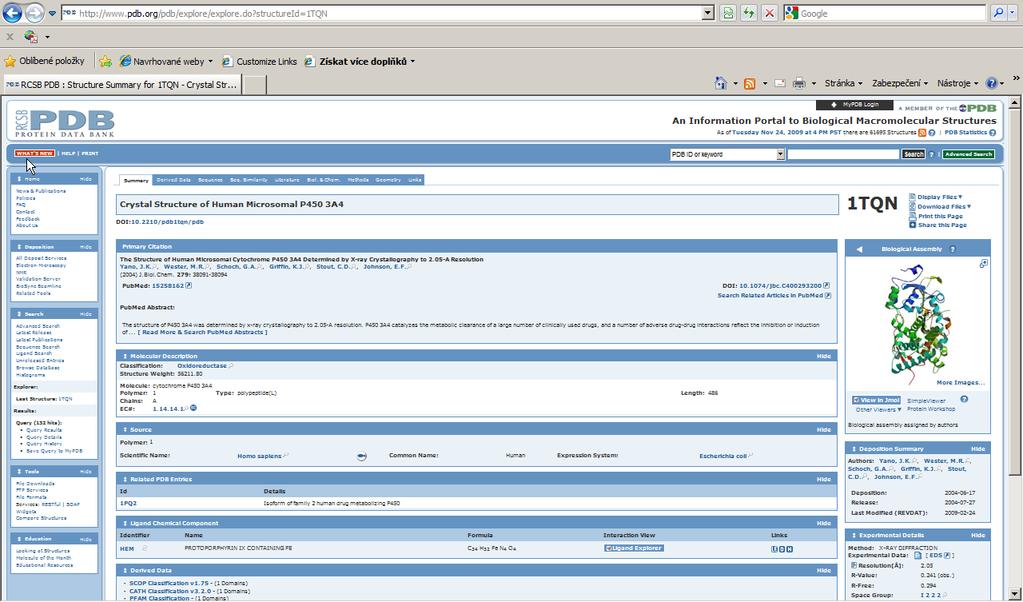
Task: Open the browser Home page icon
Action: [x=720, y=83]
